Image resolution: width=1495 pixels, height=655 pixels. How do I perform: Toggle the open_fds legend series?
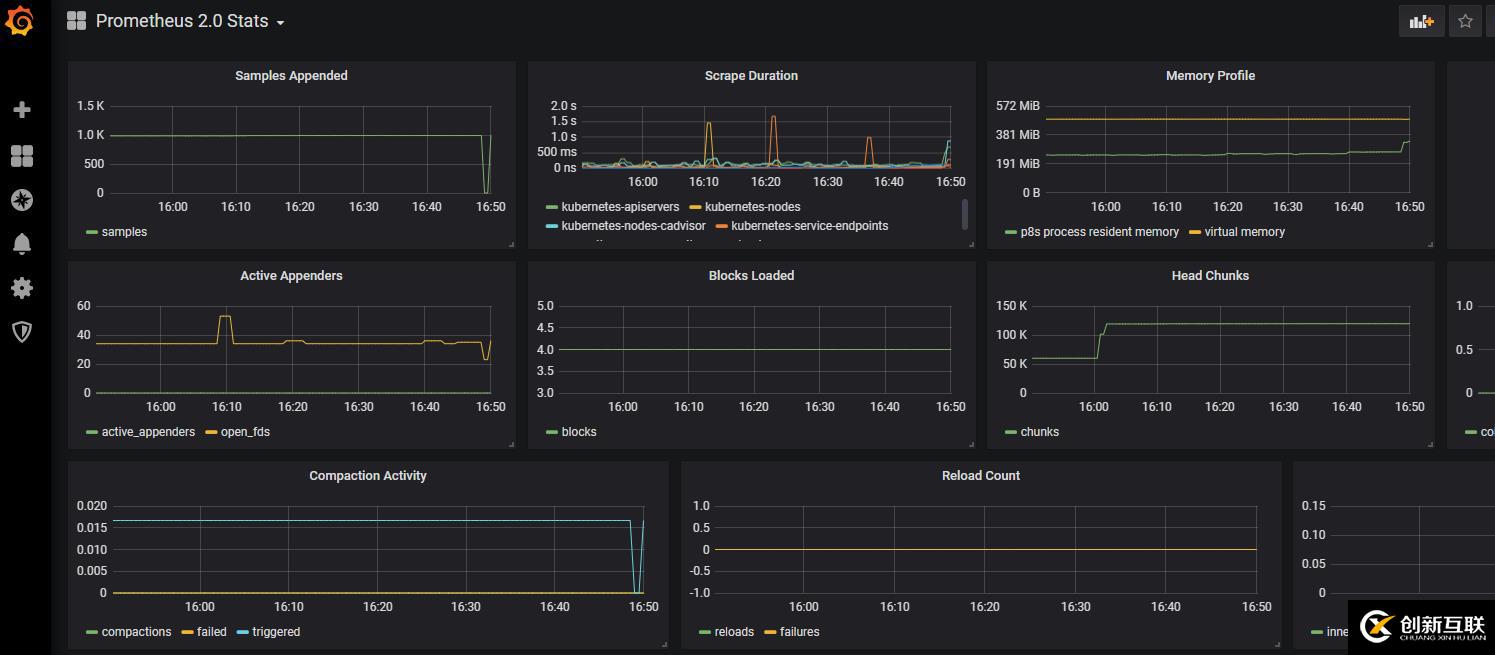click(245, 432)
